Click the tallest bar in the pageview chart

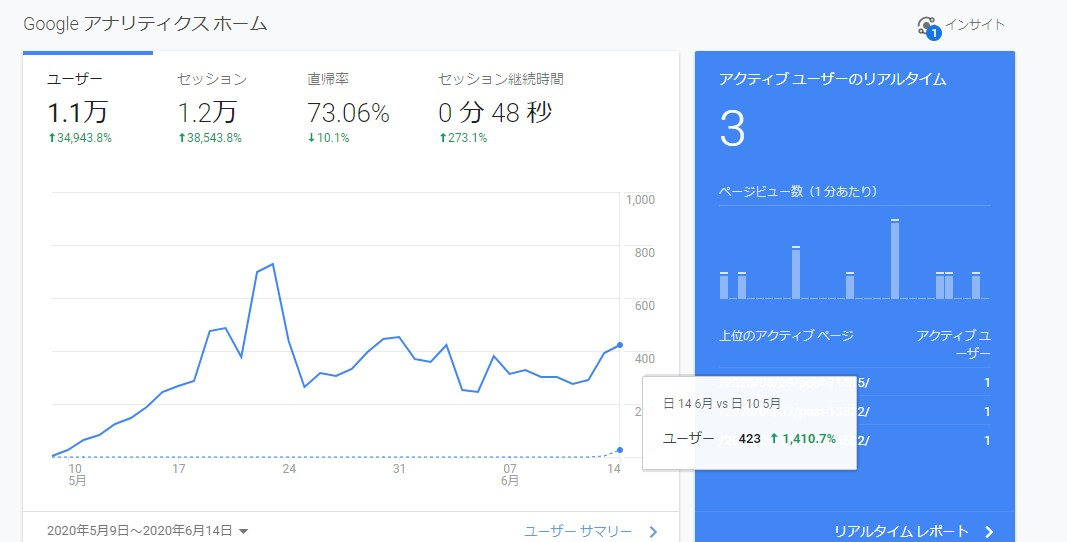click(x=895, y=259)
